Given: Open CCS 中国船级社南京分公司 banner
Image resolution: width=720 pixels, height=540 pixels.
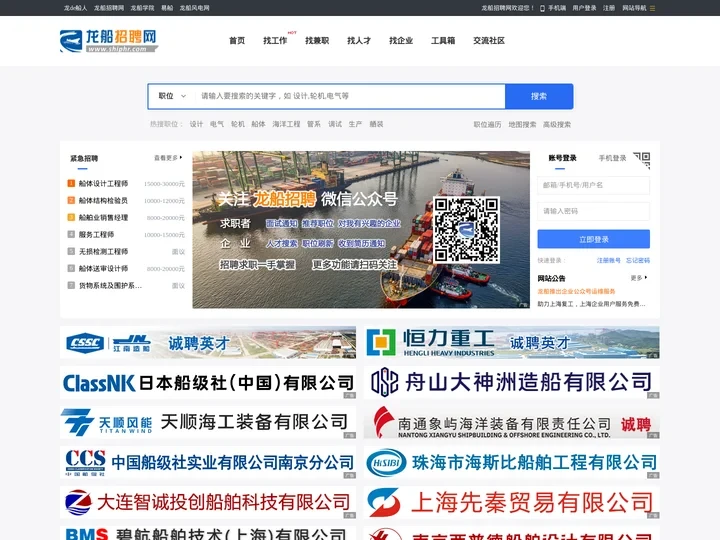Looking at the screenshot, I should [208, 462].
